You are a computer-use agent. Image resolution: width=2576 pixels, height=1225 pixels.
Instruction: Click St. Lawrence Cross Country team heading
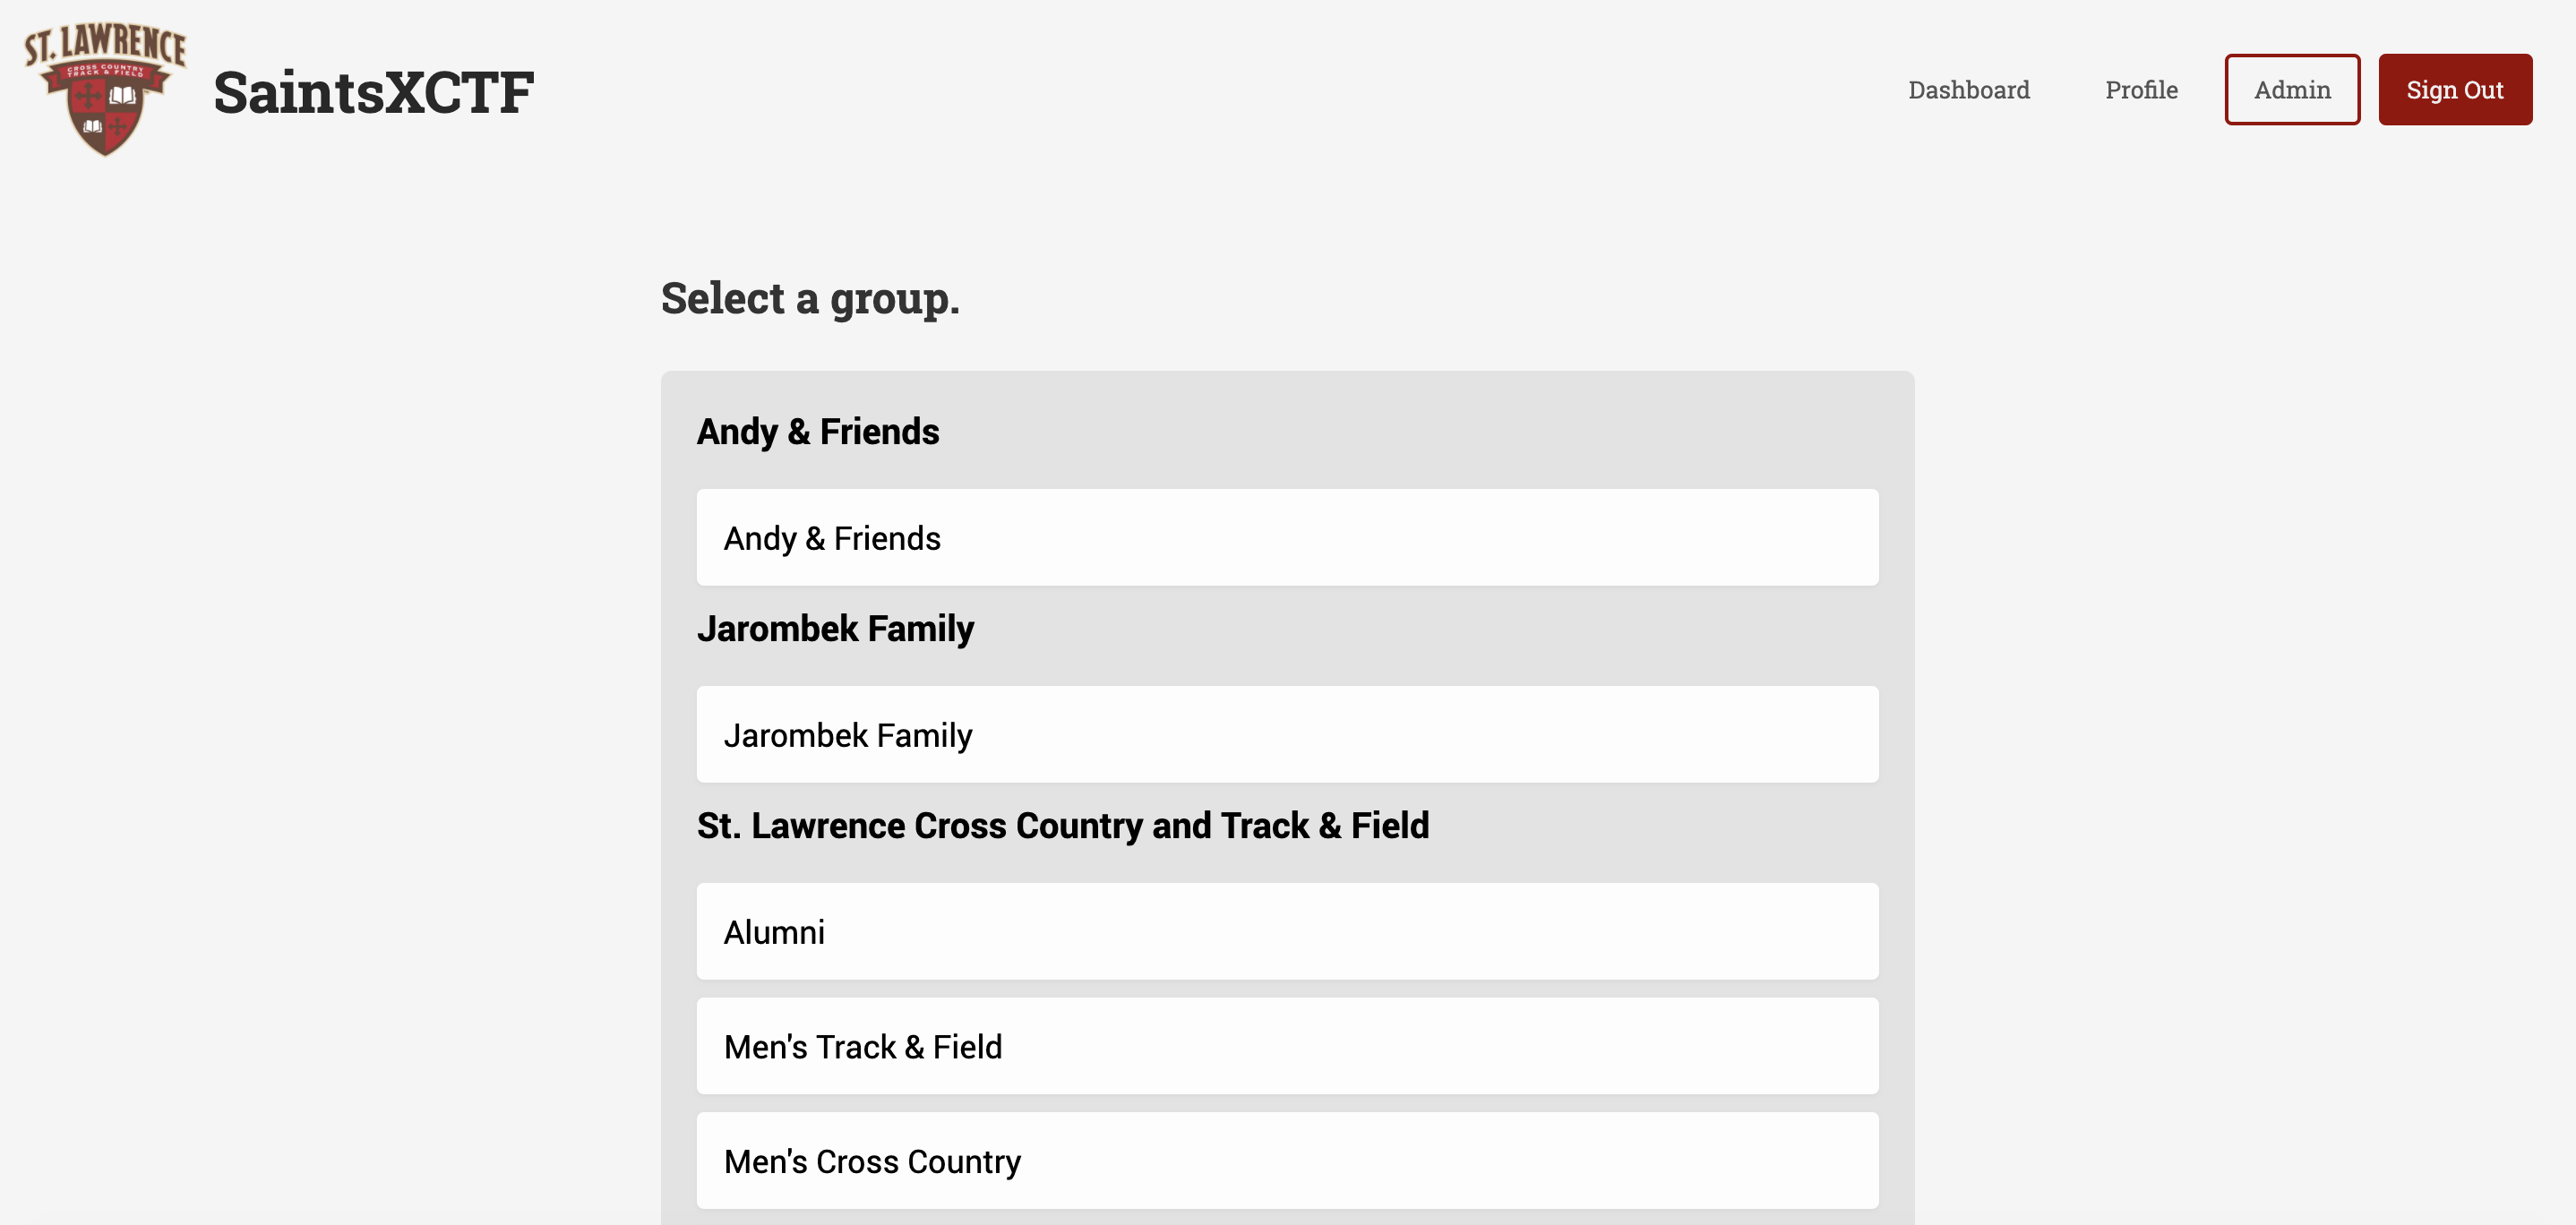click(x=1063, y=825)
